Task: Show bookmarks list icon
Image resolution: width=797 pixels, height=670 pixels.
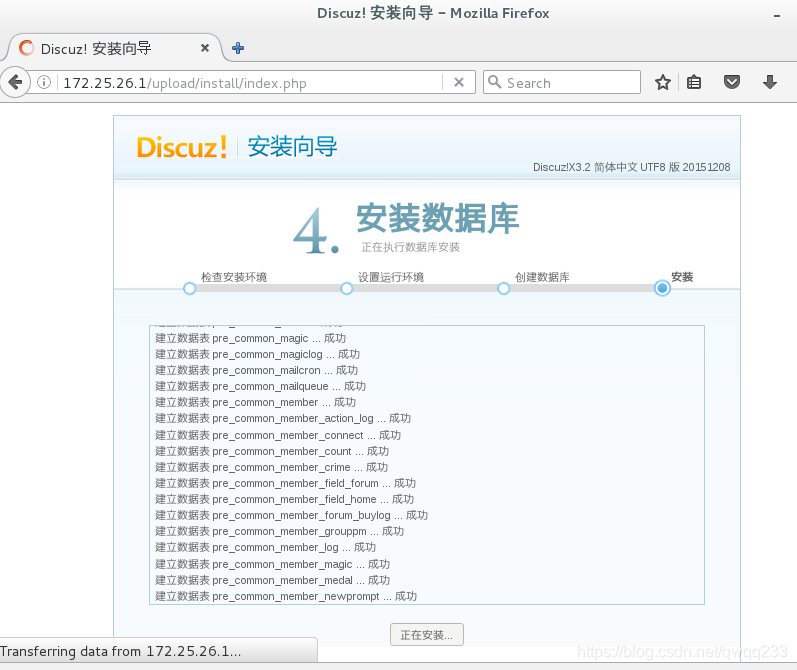Action: 694,82
